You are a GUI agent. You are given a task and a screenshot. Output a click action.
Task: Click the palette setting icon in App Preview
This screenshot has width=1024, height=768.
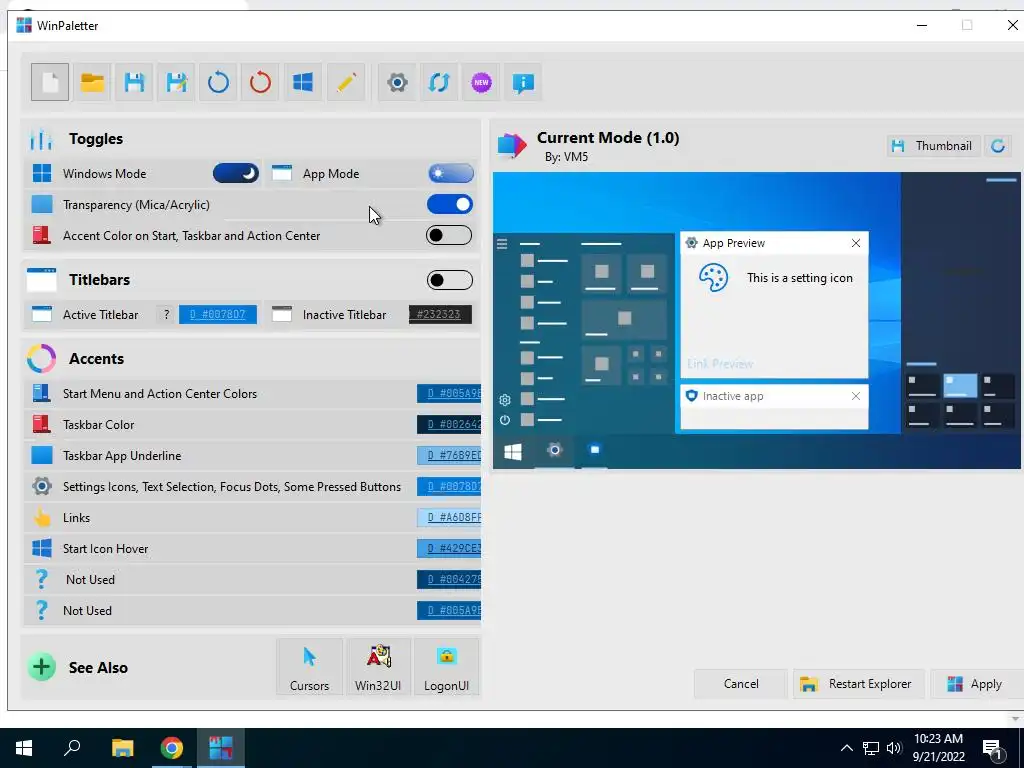pos(713,278)
